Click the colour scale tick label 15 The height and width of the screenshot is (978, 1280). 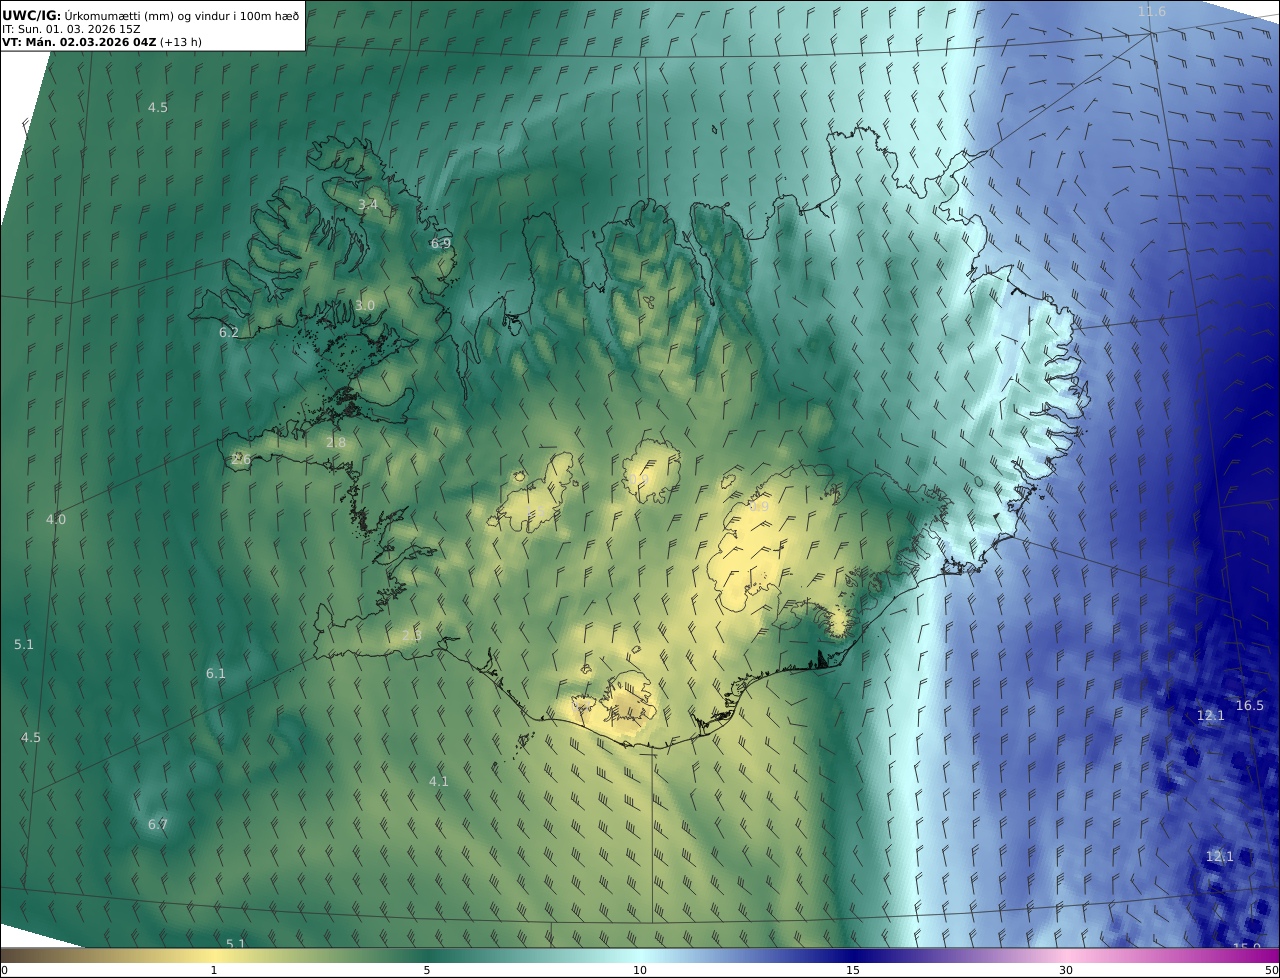click(x=853, y=970)
